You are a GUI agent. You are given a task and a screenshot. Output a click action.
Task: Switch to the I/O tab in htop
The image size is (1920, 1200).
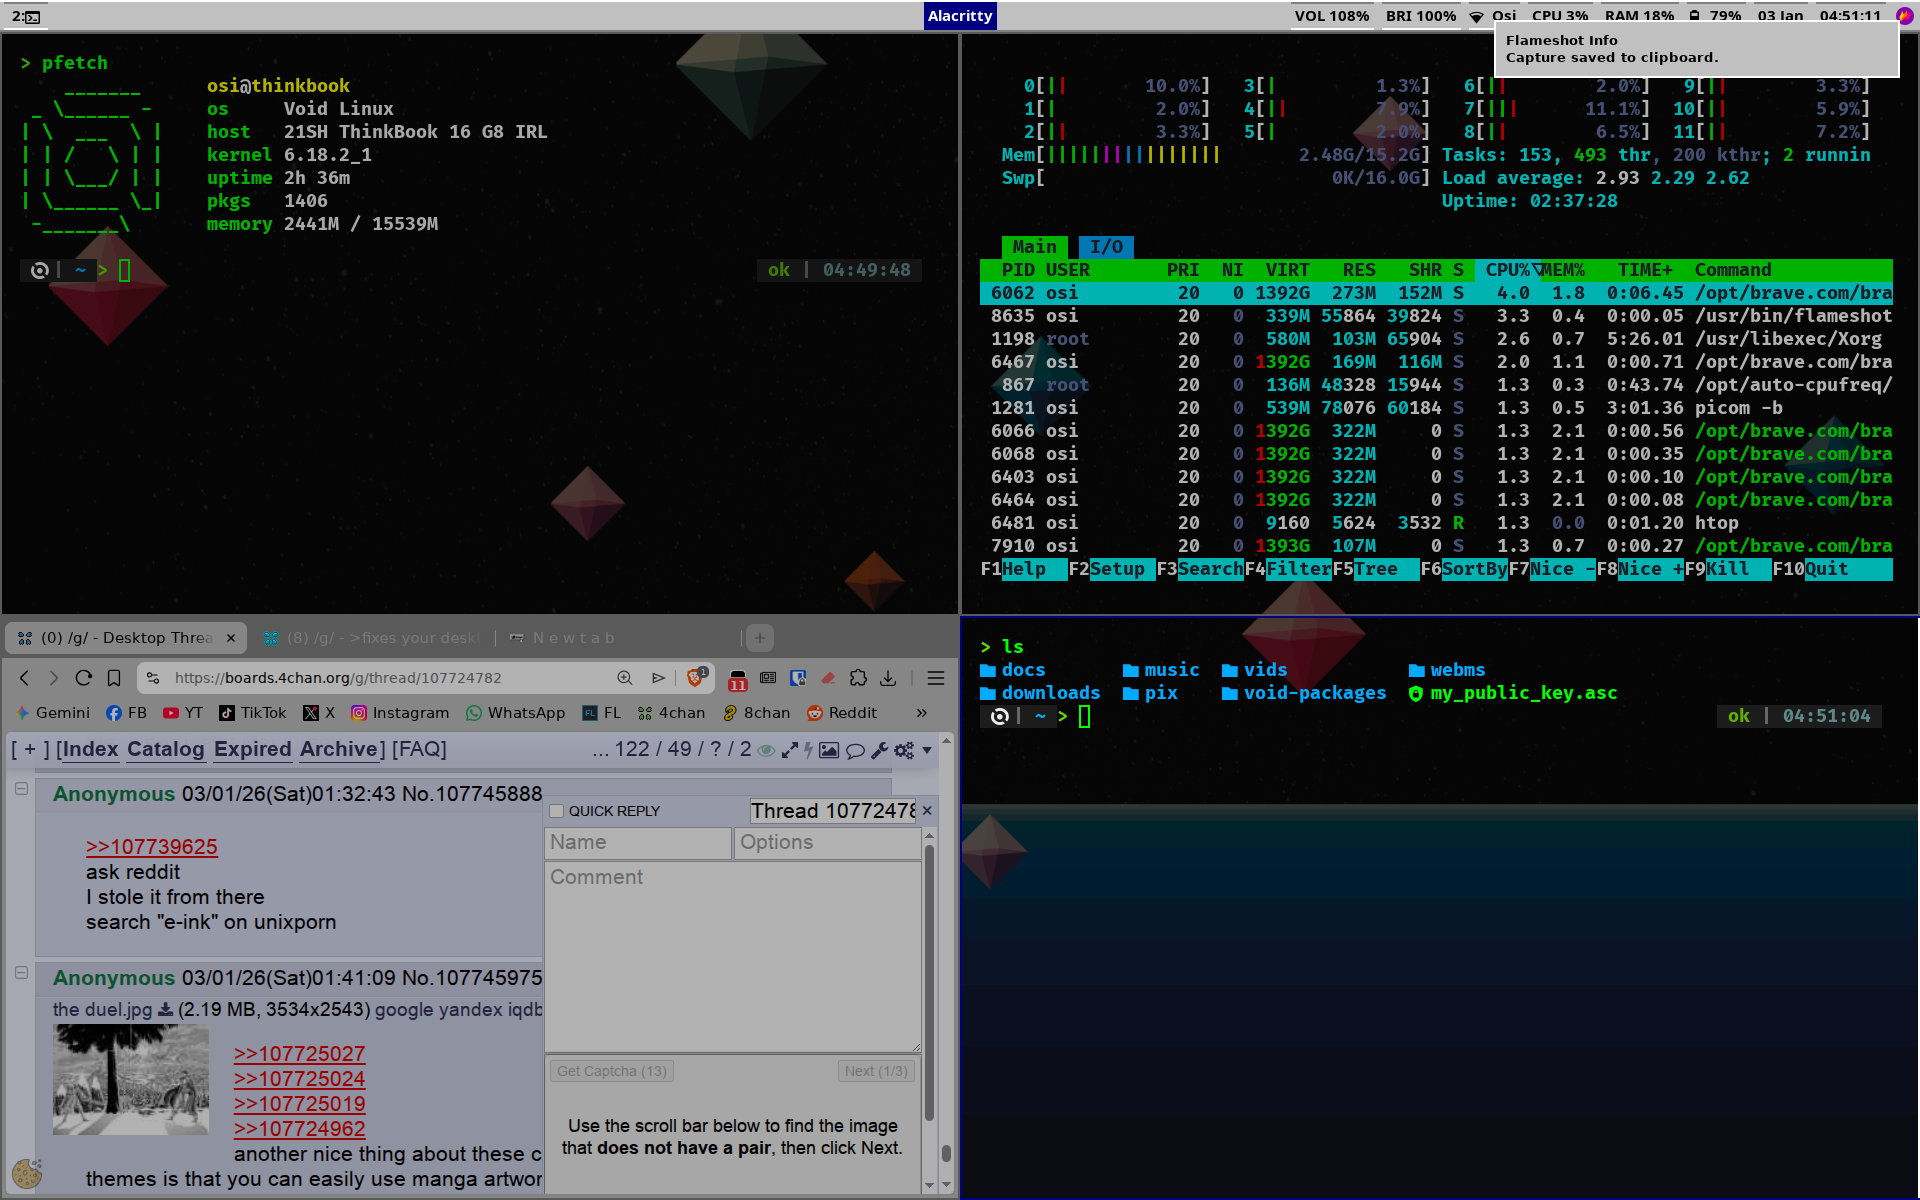click(x=1106, y=247)
